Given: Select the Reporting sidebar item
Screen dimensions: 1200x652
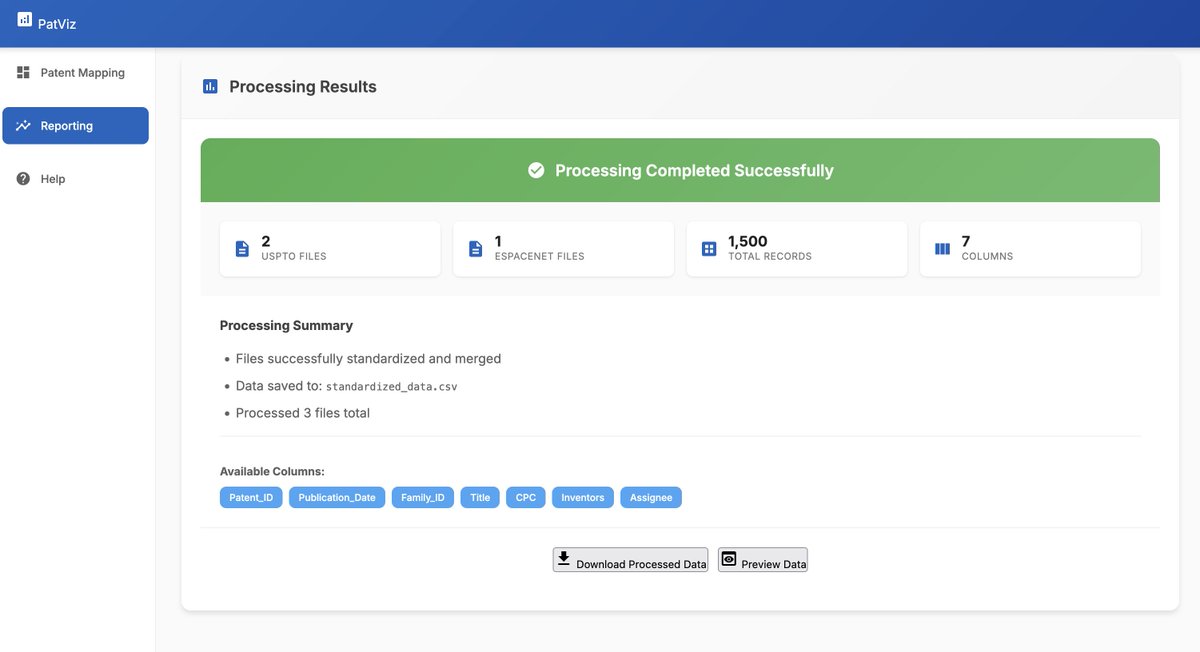Looking at the screenshot, I should [75, 126].
